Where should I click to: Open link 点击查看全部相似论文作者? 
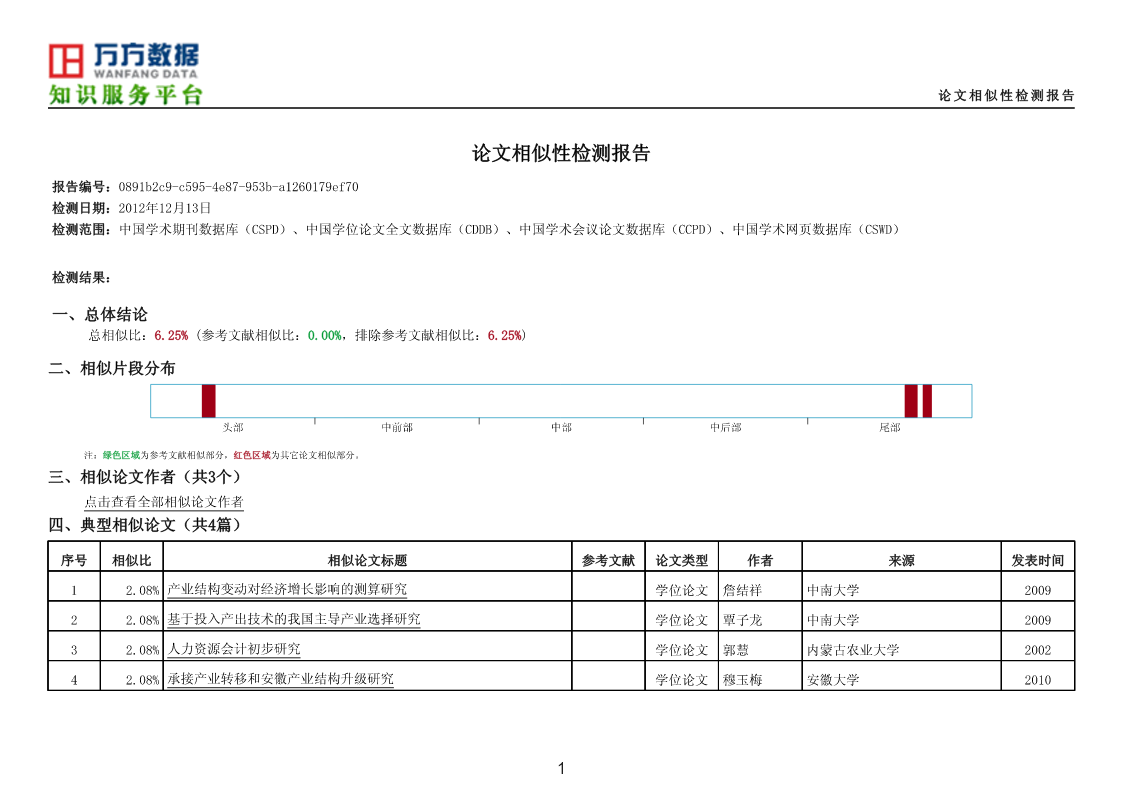[164, 502]
